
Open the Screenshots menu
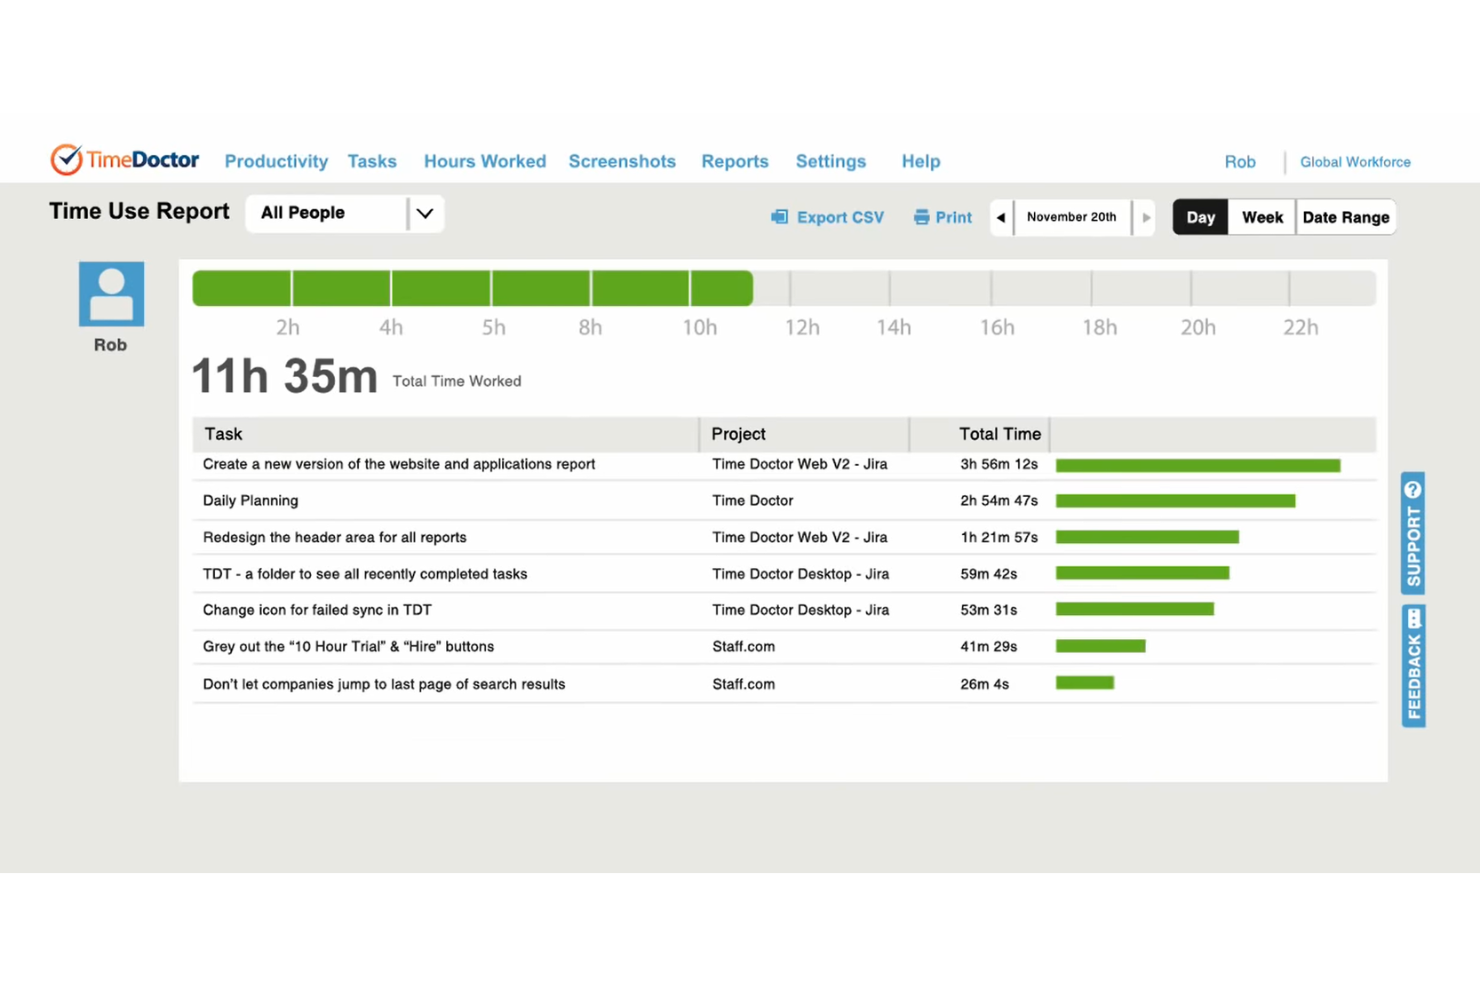pyautogui.click(x=622, y=161)
